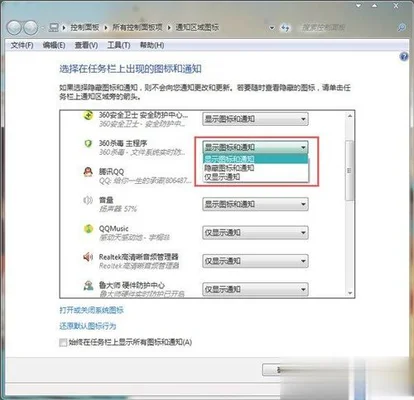Click the 360安全卫士 icon in list
This screenshot has height=400, width=414.
point(88,116)
